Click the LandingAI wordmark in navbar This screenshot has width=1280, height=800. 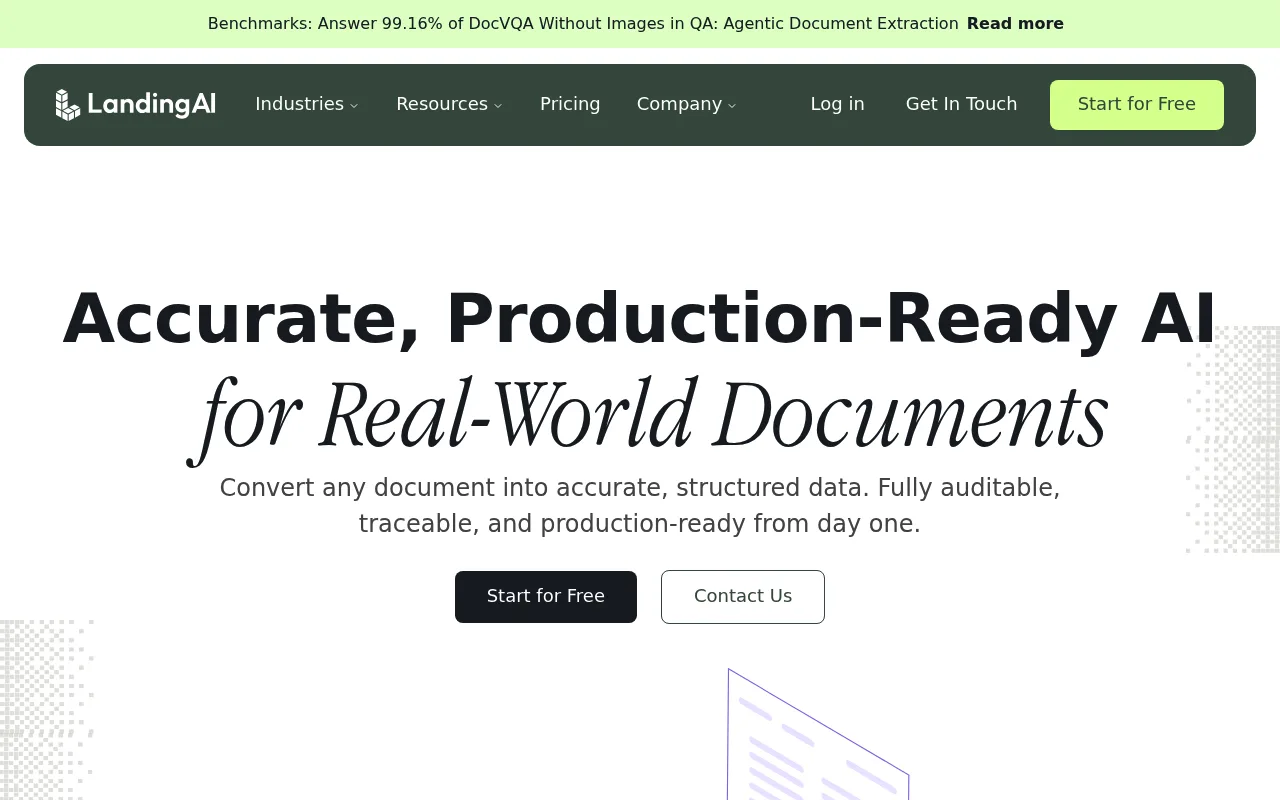[152, 104]
